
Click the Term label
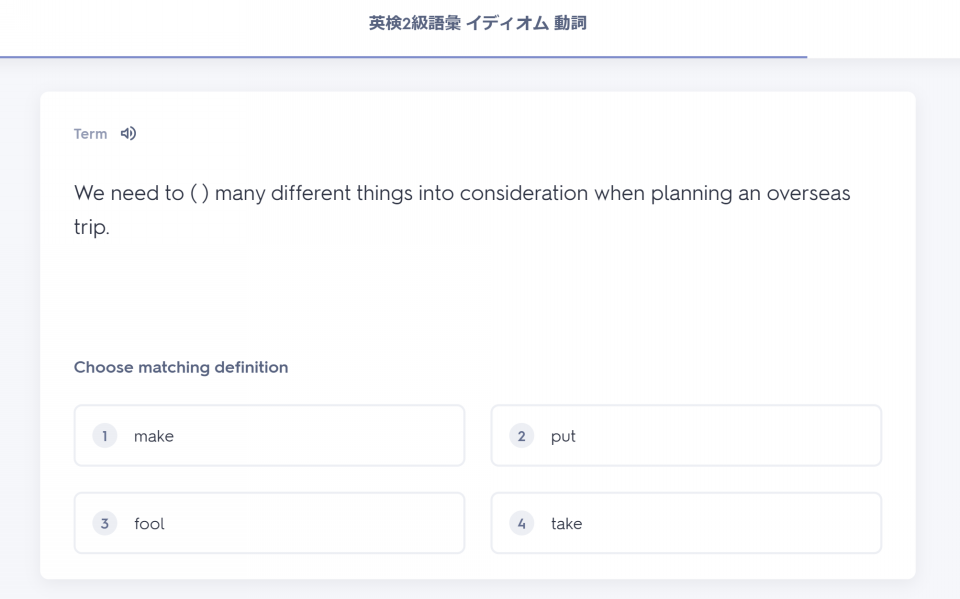[x=91, y=134]
